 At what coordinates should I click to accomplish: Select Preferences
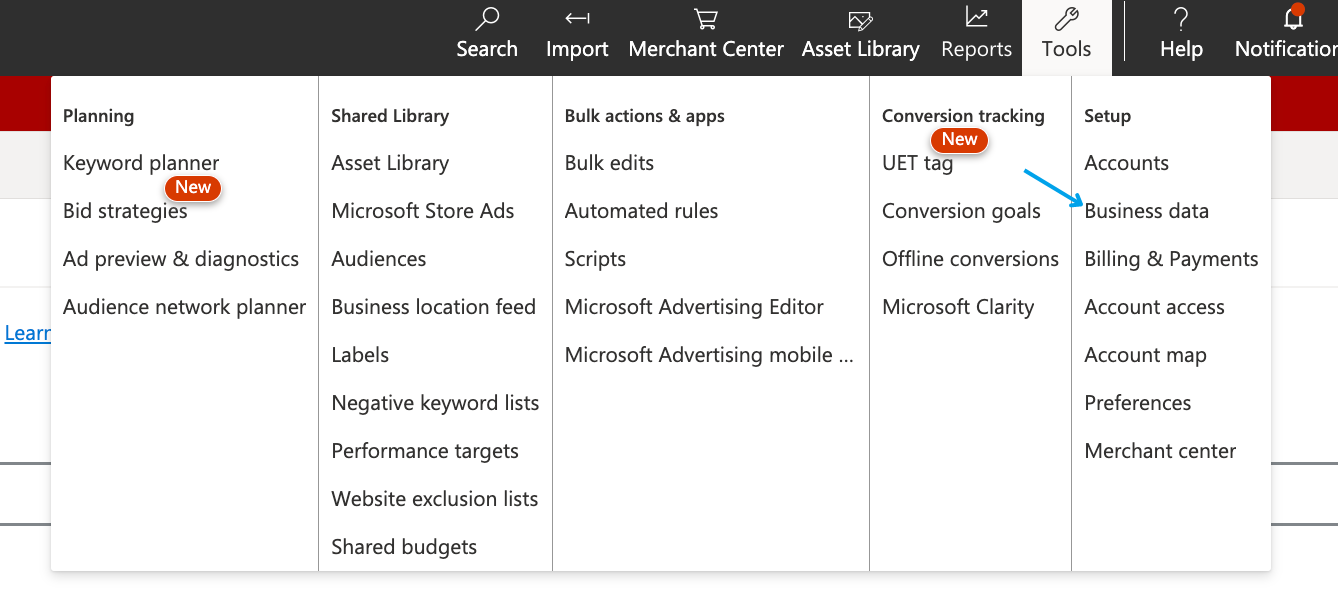[x=1138, y=403]
